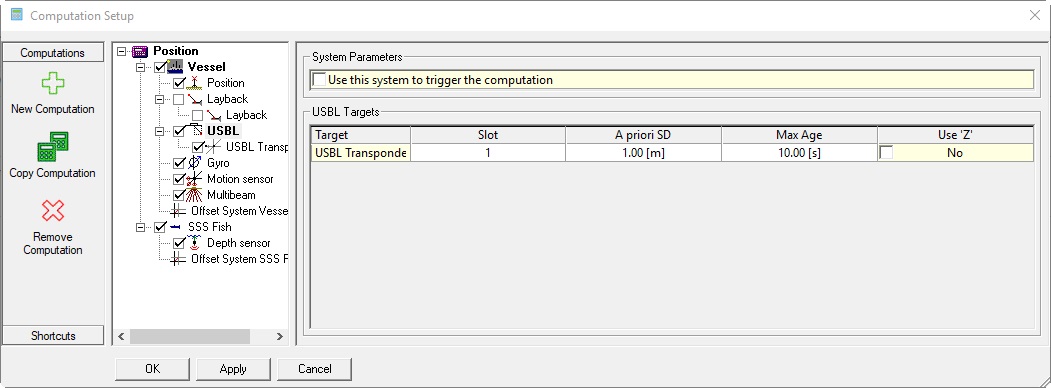Viewport: 1051px width, 388px height.
Task: Collapse the Vessel tree node
Action: pos(140,67)
